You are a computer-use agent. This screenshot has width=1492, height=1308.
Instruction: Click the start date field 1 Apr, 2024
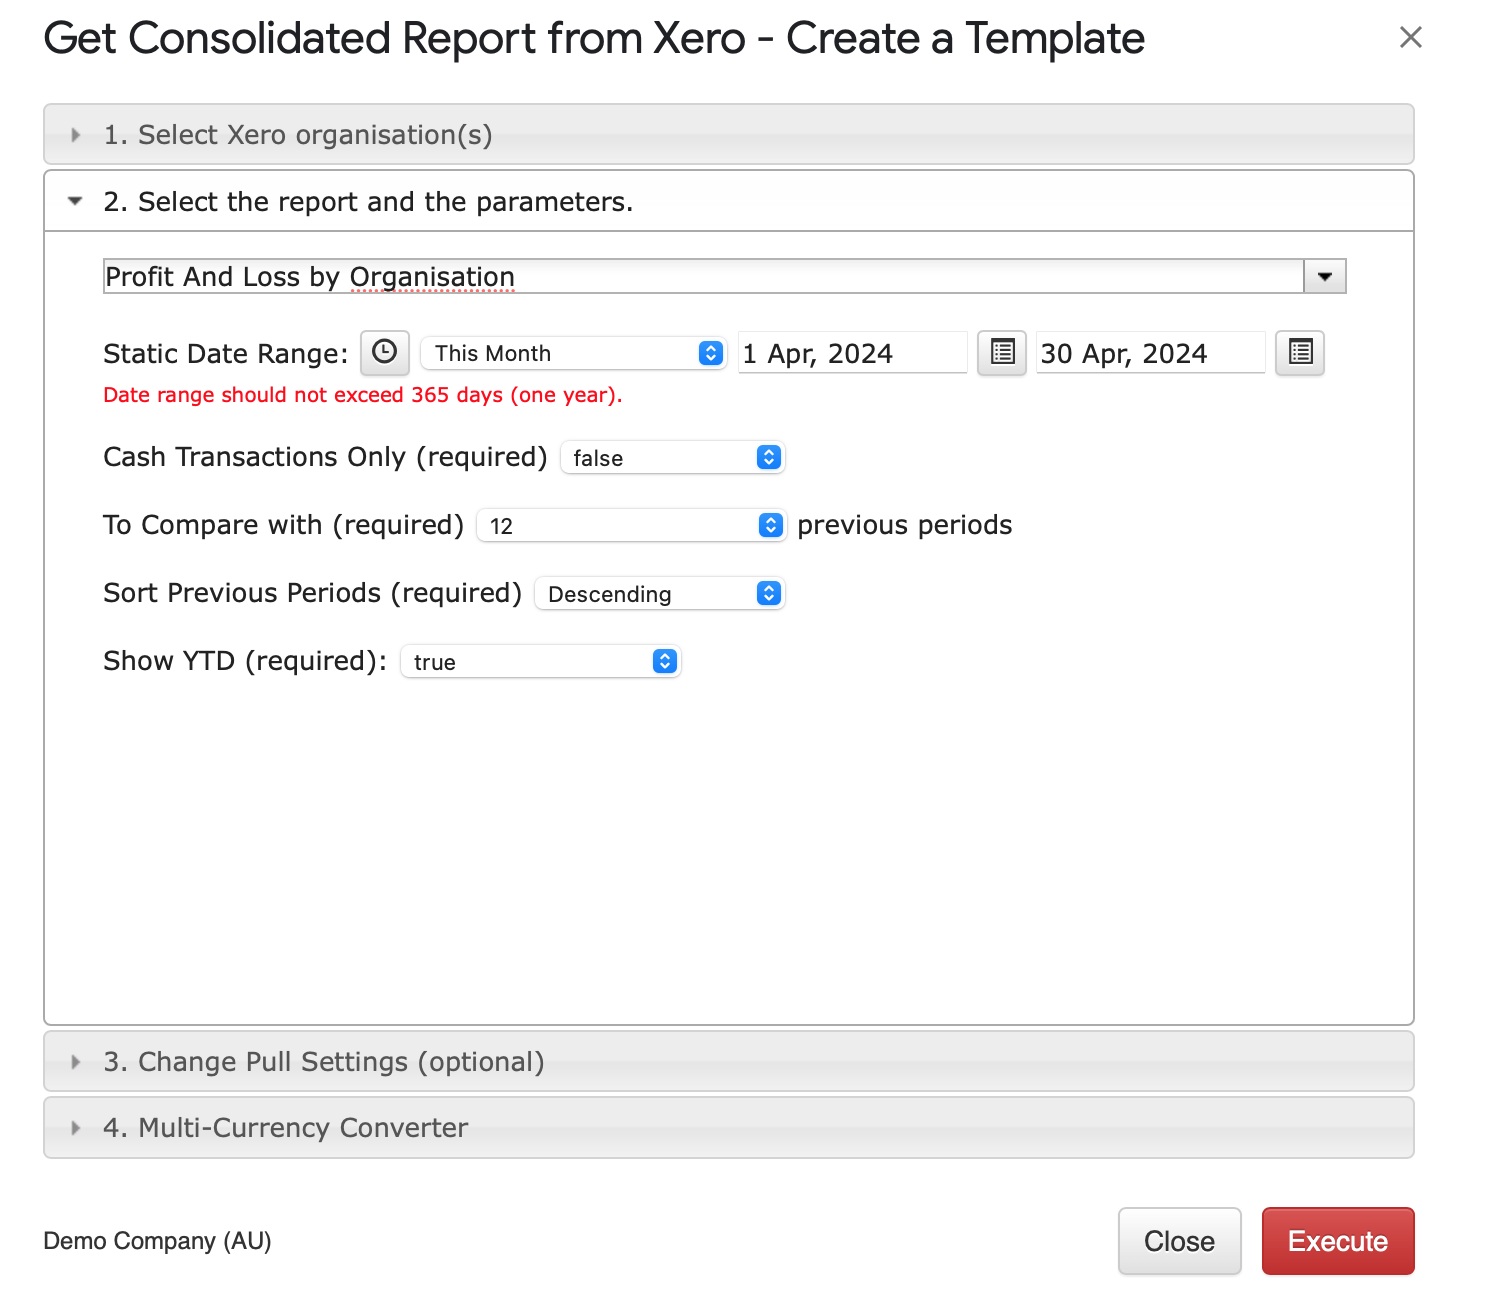pos(851,354)
